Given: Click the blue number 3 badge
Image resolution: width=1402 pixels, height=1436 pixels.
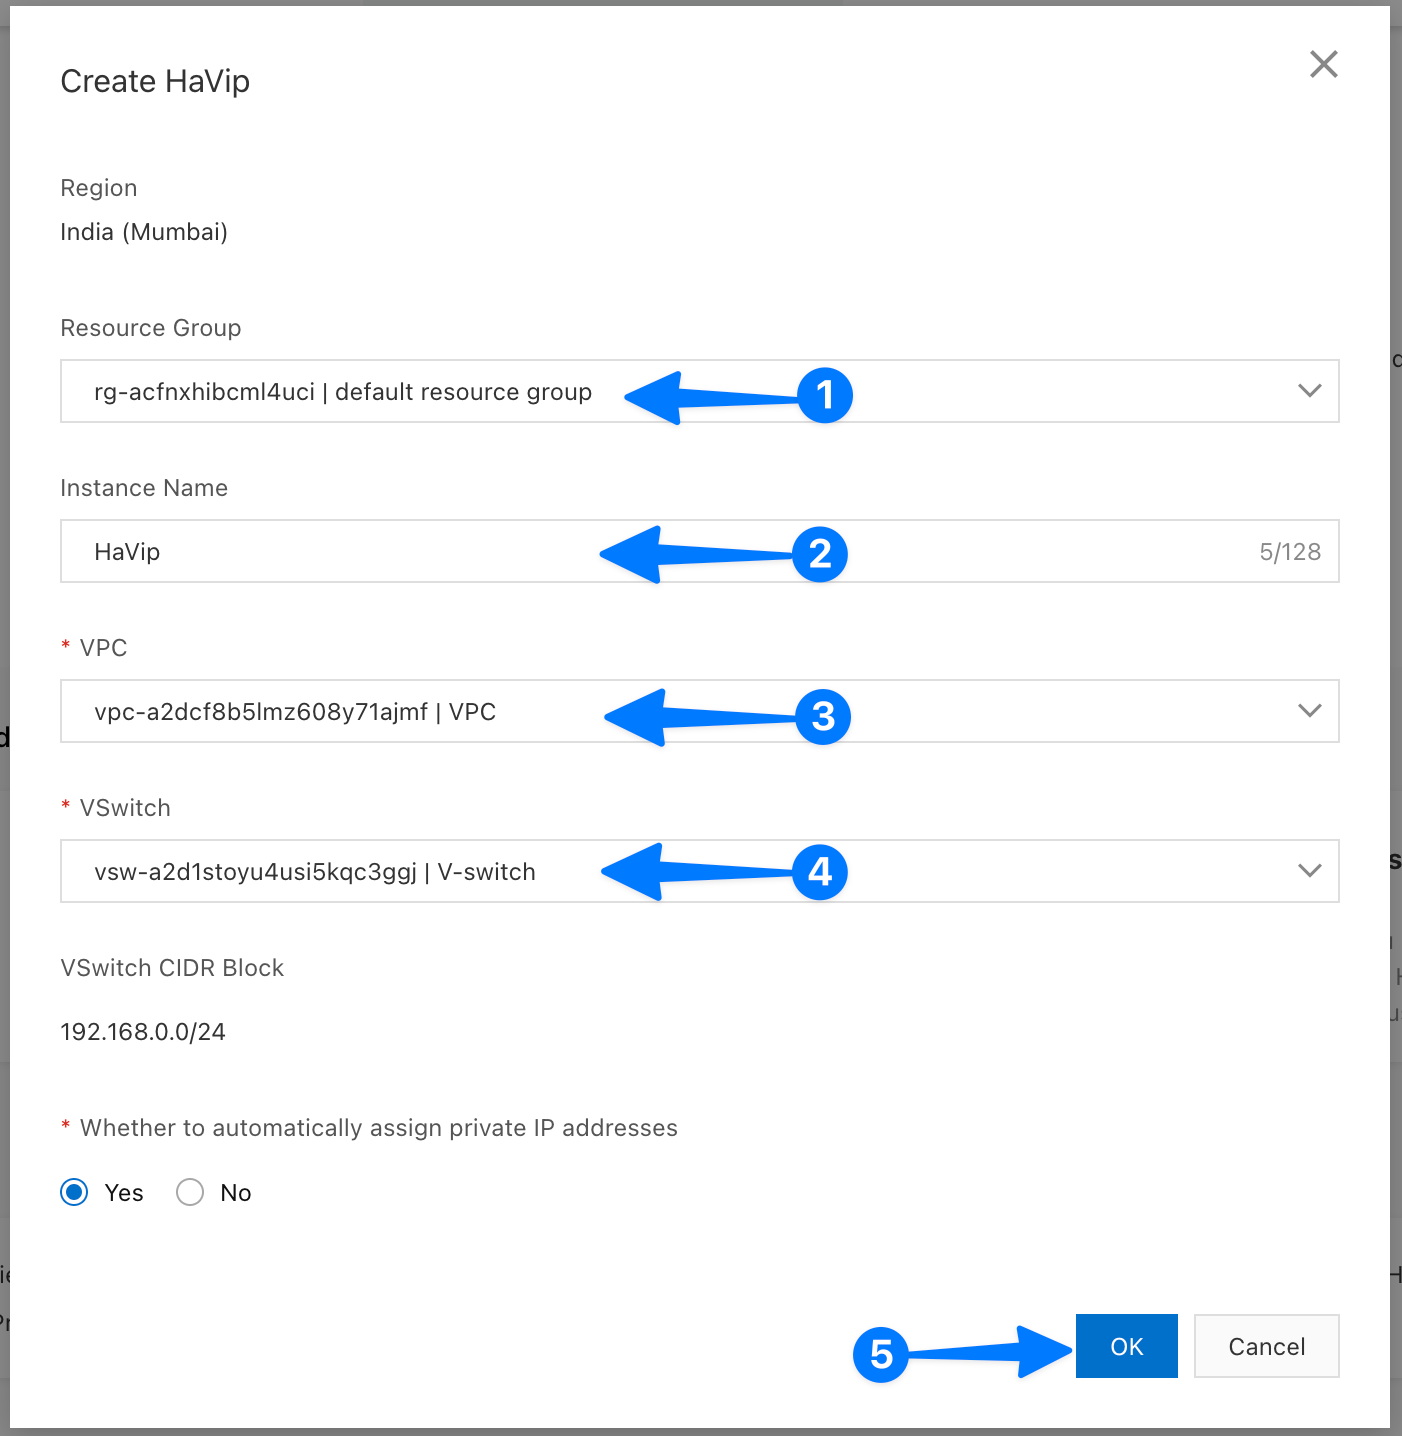Looking at the screenshot, I should 823,716.
